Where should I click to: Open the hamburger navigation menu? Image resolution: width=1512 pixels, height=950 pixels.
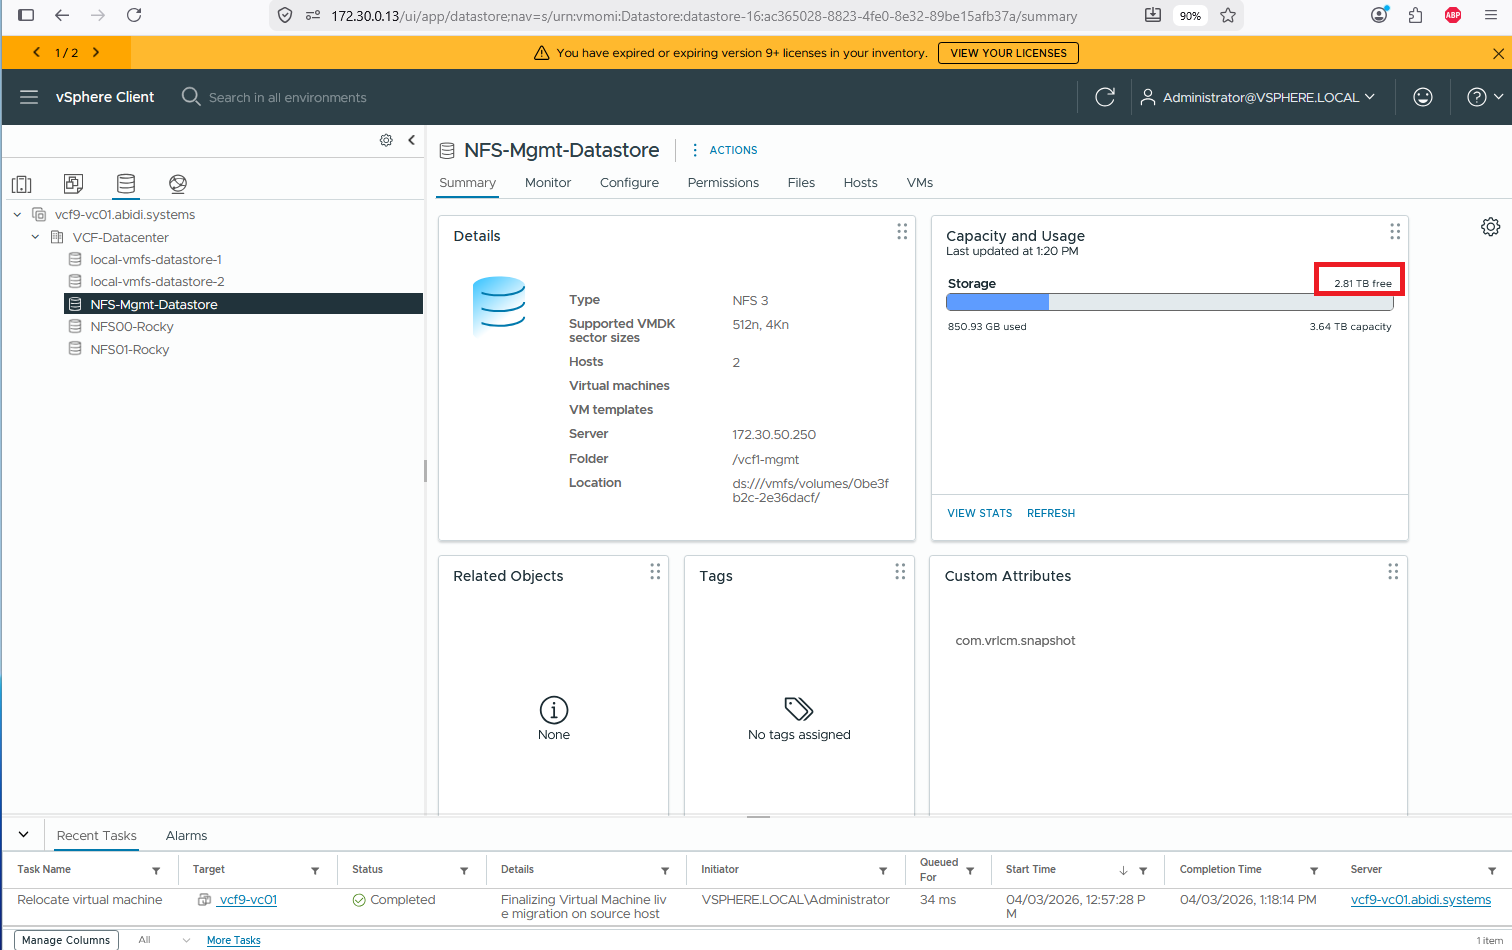coord(29,97)
